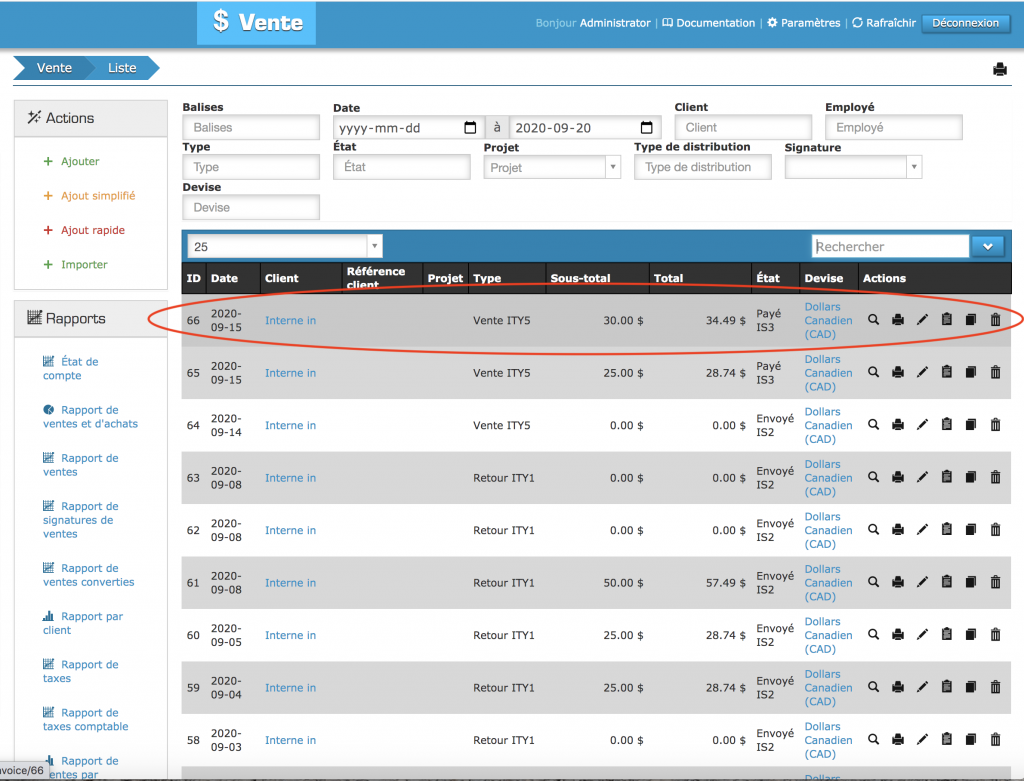
Task: Print sale 65 using its printer icon
Action: pyautogui.click(x=898, y=372)
